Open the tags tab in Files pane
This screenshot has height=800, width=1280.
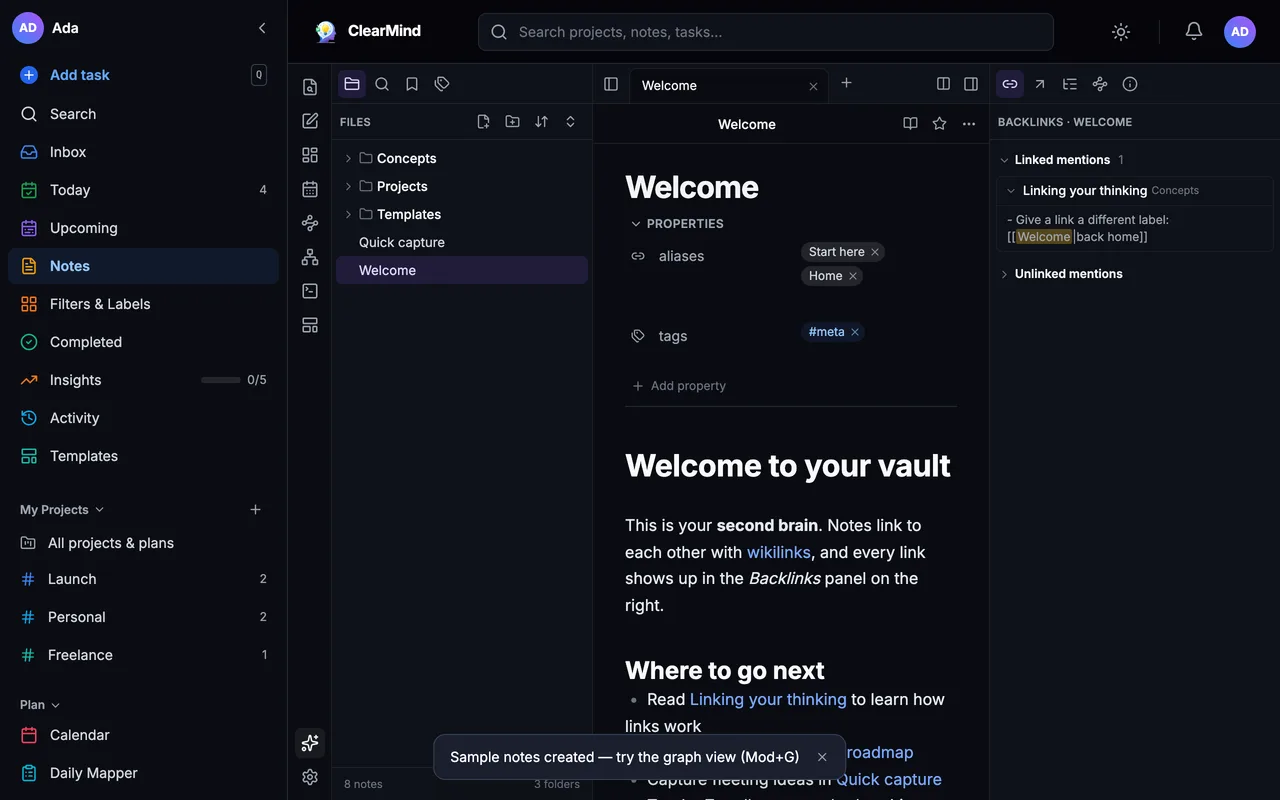tap(442, 84)
